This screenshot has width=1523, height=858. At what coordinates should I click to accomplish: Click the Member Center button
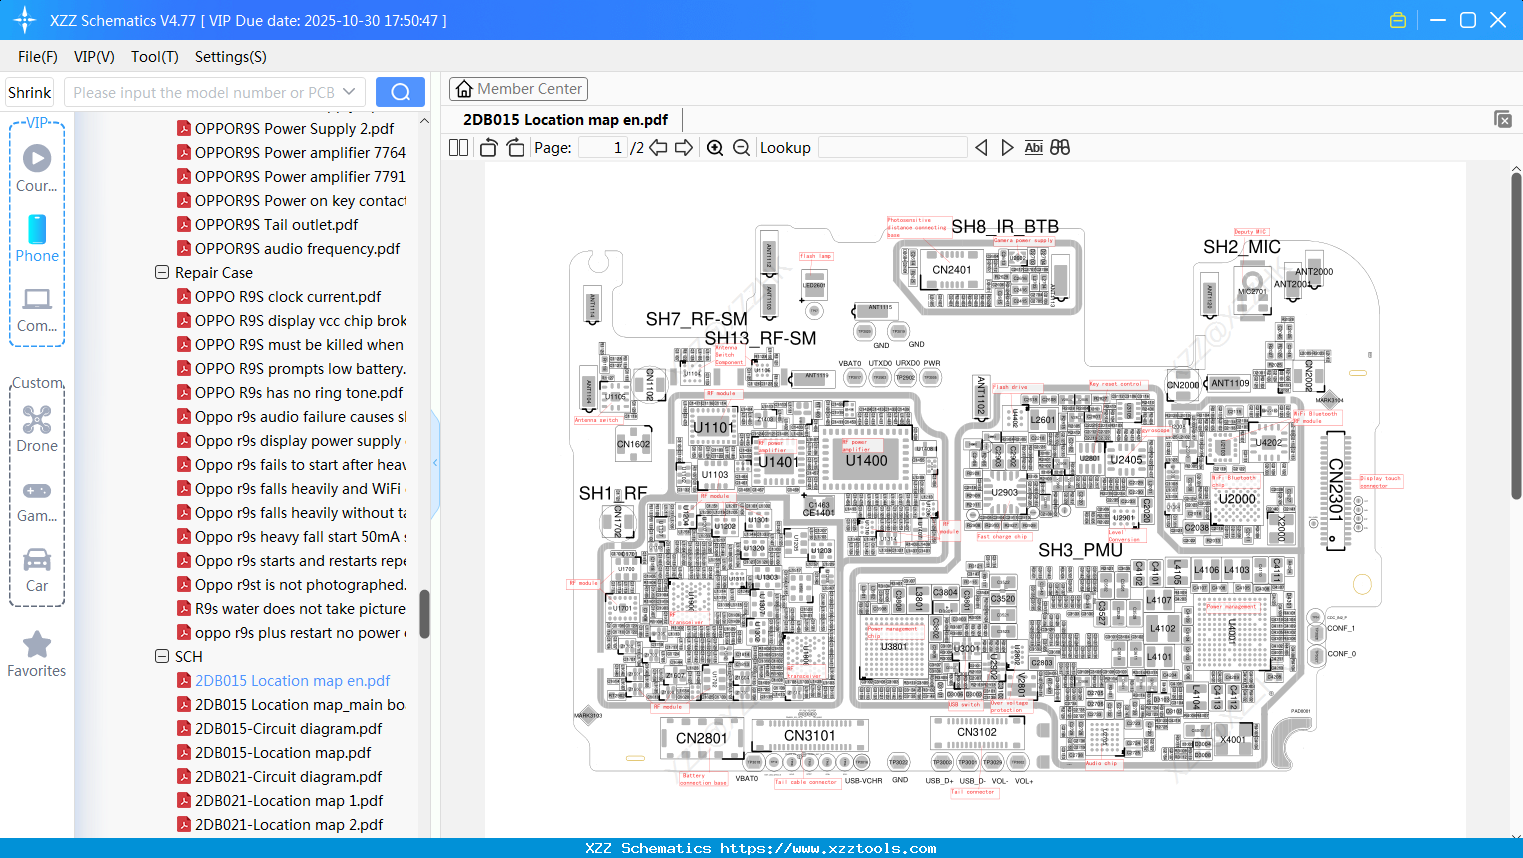pos(518,89)
